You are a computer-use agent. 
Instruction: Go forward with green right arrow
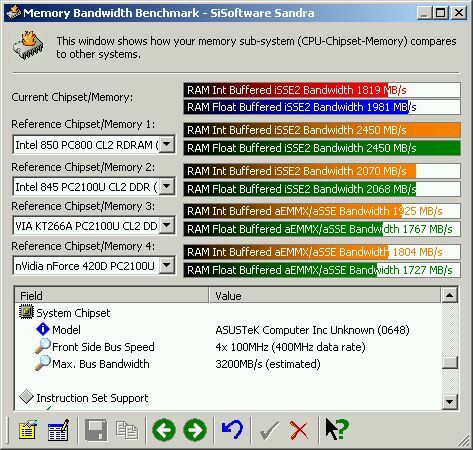[195, 430]
